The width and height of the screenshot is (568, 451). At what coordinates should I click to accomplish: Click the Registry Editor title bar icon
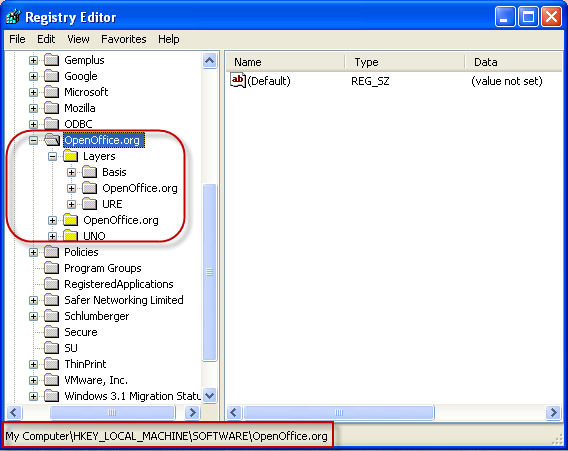14,17
